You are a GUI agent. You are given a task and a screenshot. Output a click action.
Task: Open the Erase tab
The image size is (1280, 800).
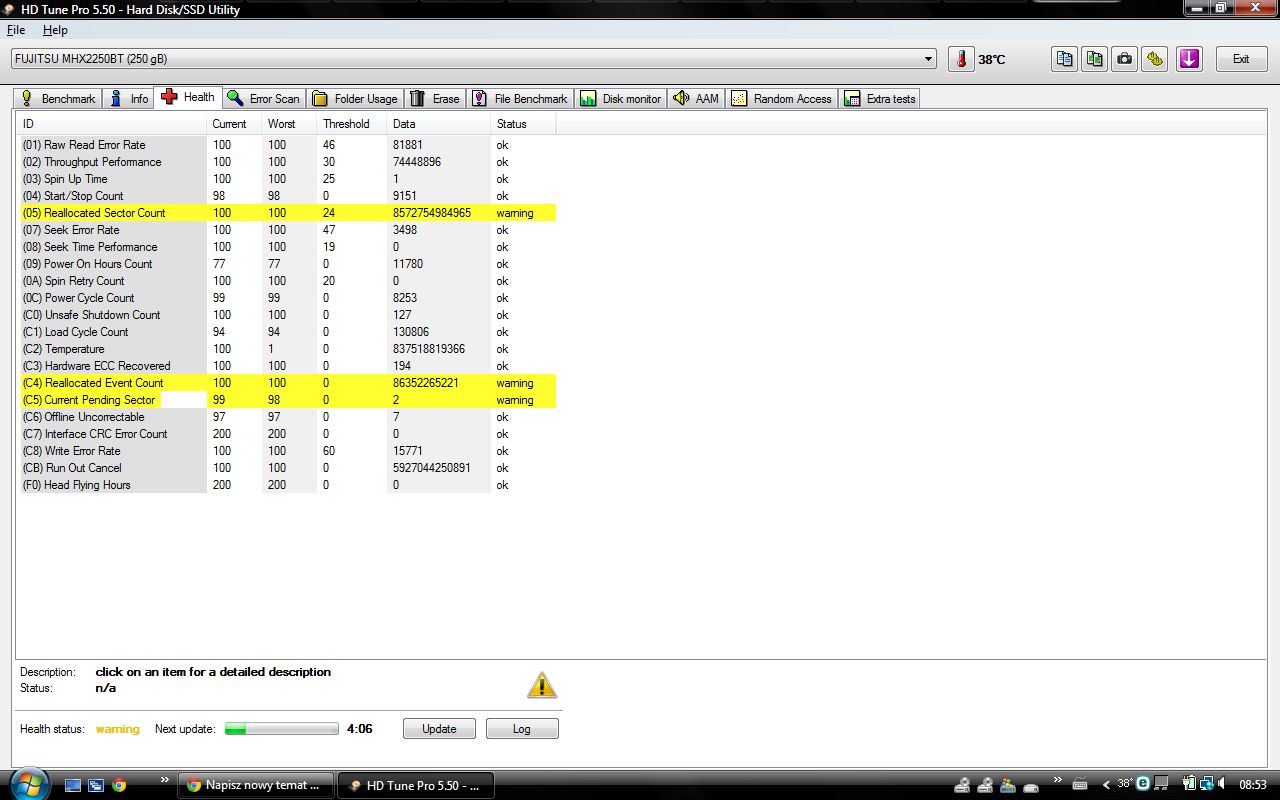pos(435,98)
